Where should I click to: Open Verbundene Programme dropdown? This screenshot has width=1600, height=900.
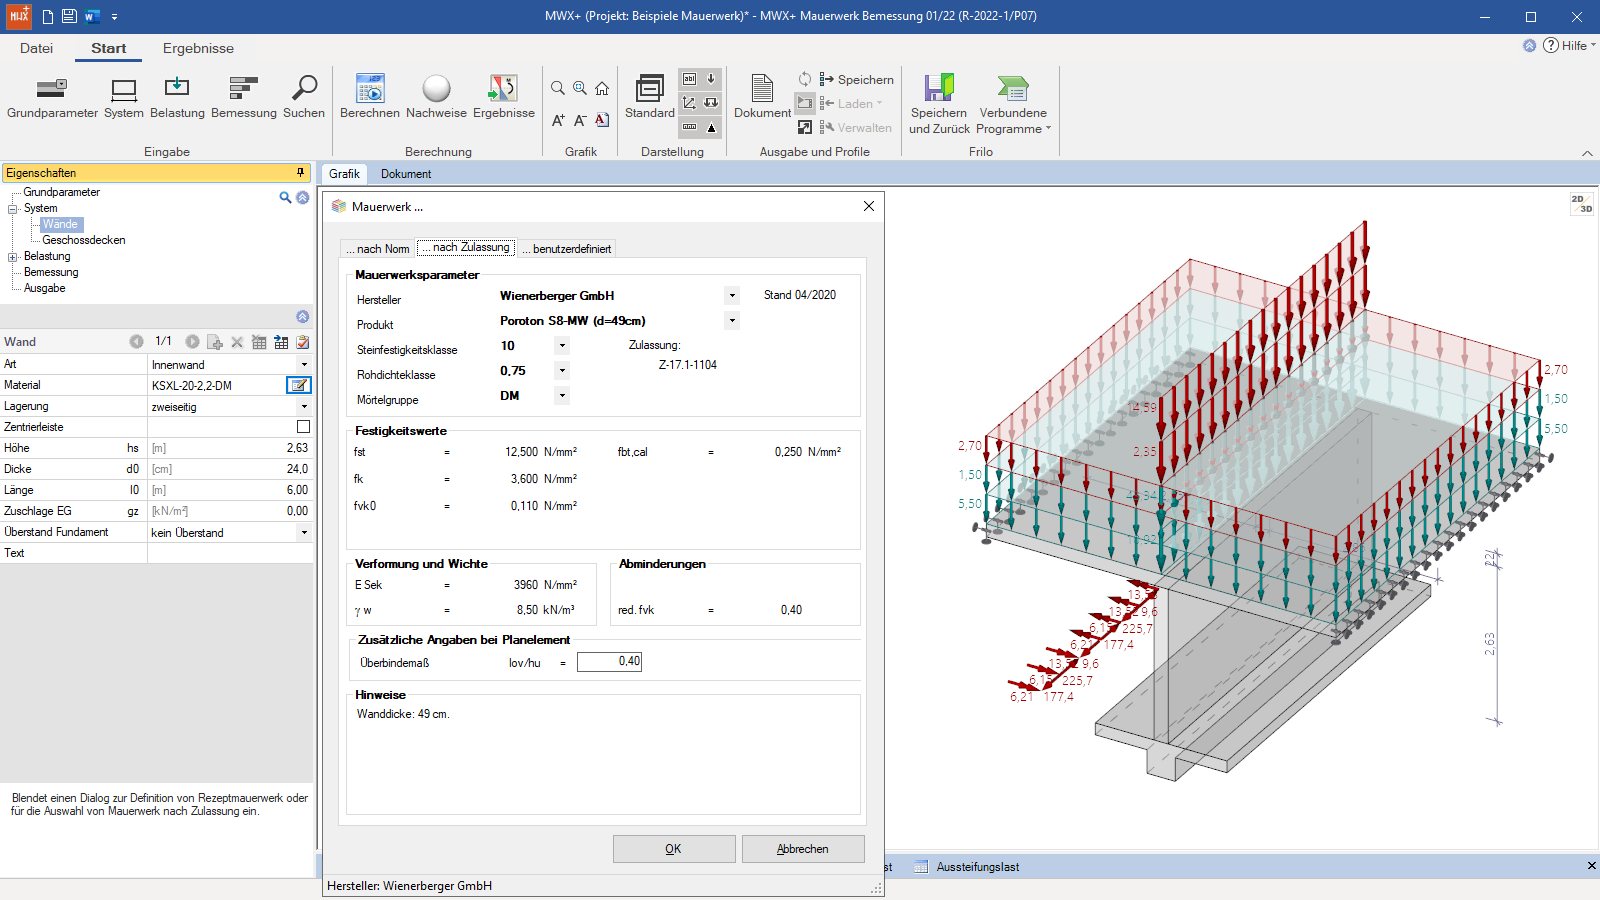tap(1013, 104)
